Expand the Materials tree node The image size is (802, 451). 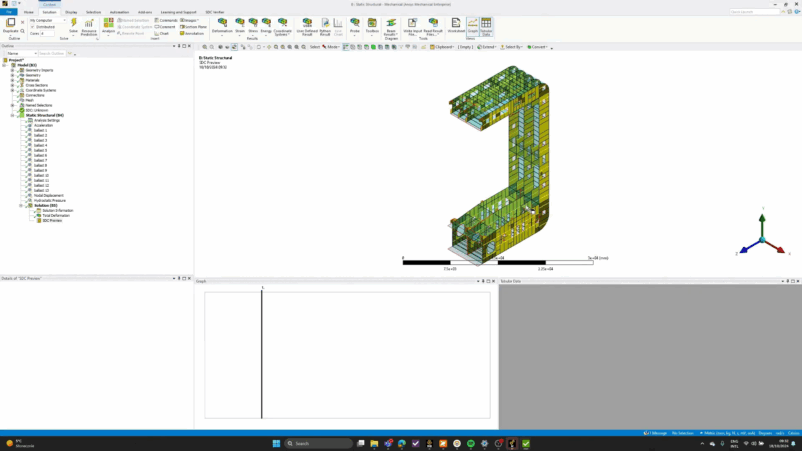pos(12,80)
